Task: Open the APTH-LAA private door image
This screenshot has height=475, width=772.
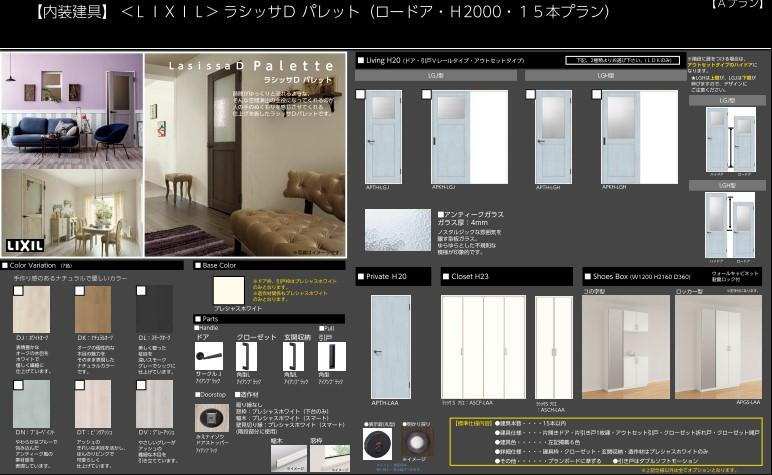Action: coord(390,347)
